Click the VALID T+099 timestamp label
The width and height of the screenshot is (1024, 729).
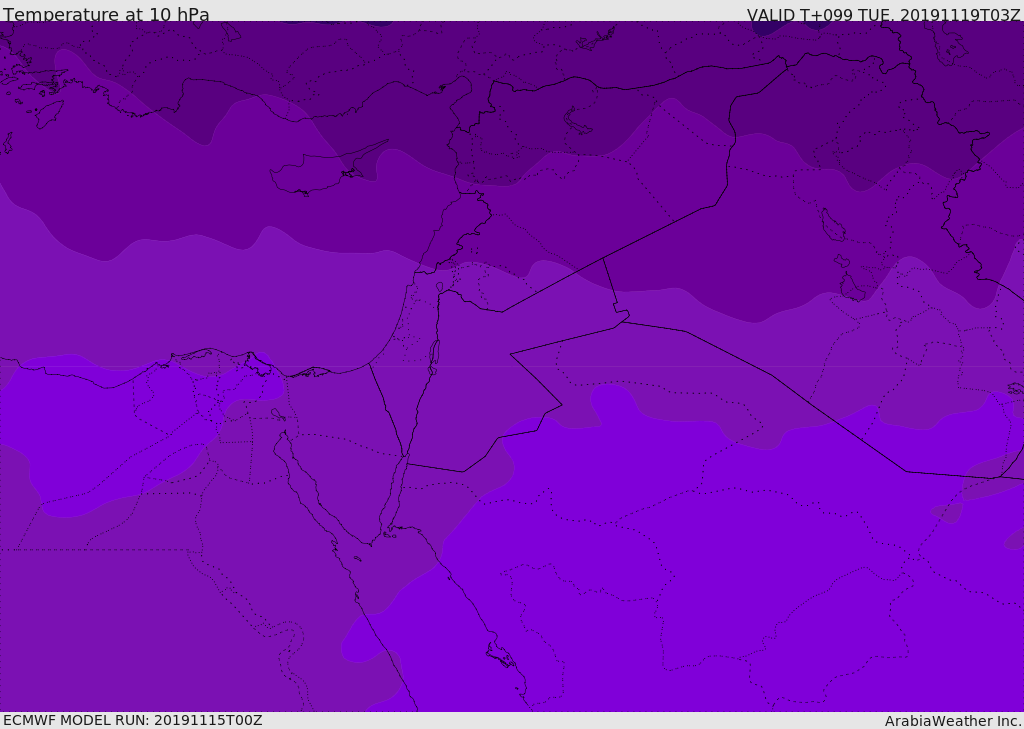(x=884, y=14)
